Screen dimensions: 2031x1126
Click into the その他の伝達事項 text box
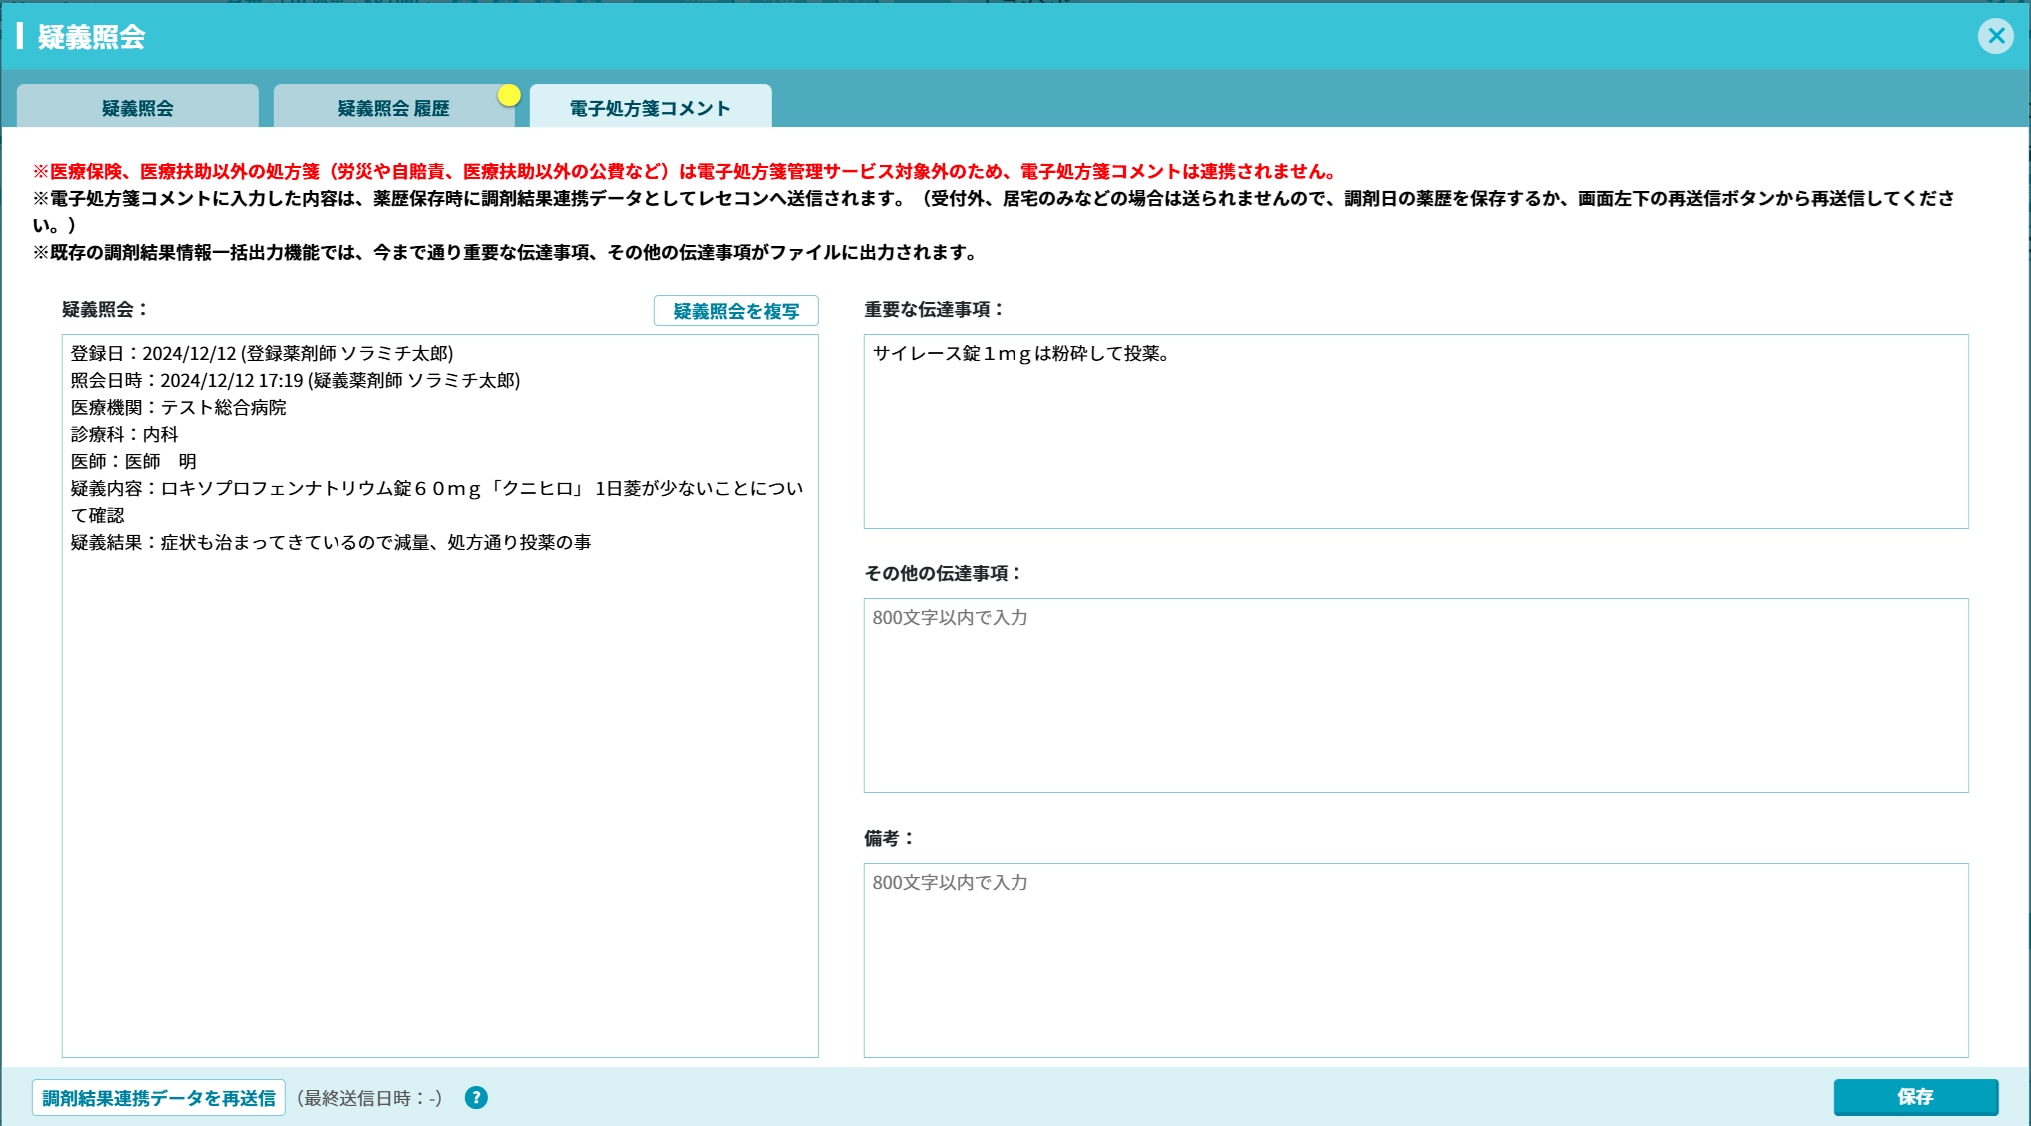(x=1415, y=696)
